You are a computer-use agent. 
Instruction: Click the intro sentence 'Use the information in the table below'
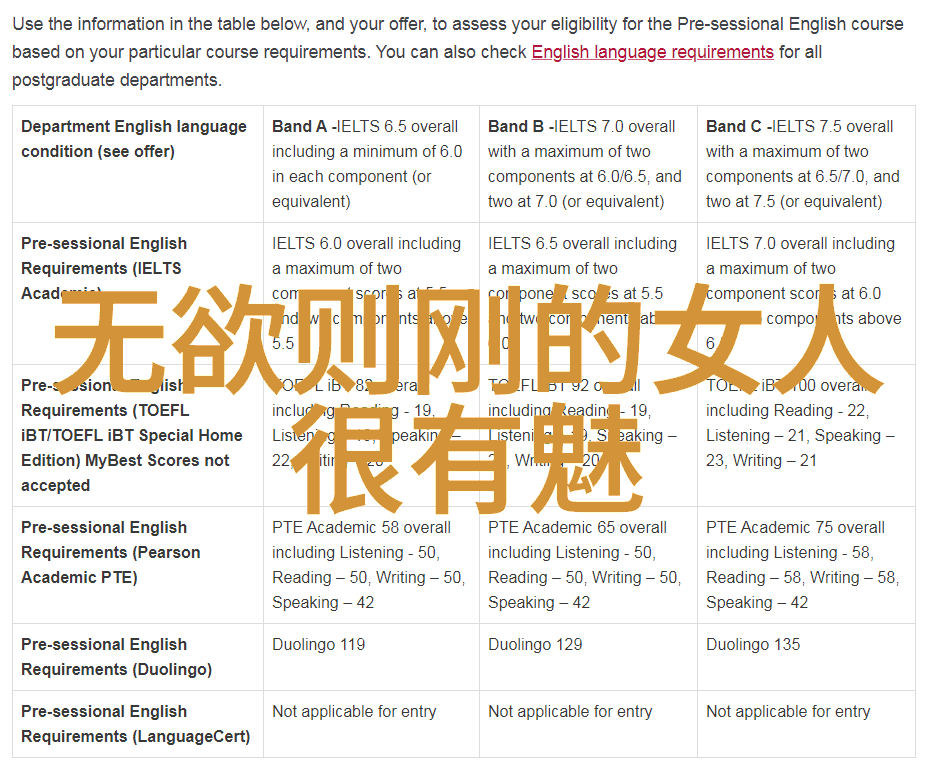pyautogui.click(x=160, y=24)
